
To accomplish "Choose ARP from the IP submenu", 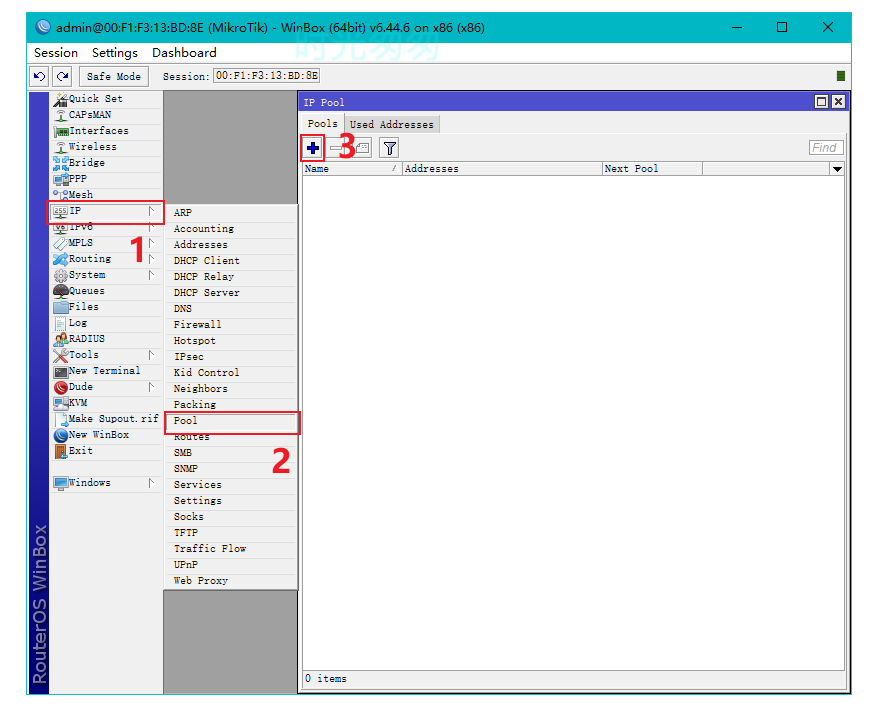I will pos(231,213).
